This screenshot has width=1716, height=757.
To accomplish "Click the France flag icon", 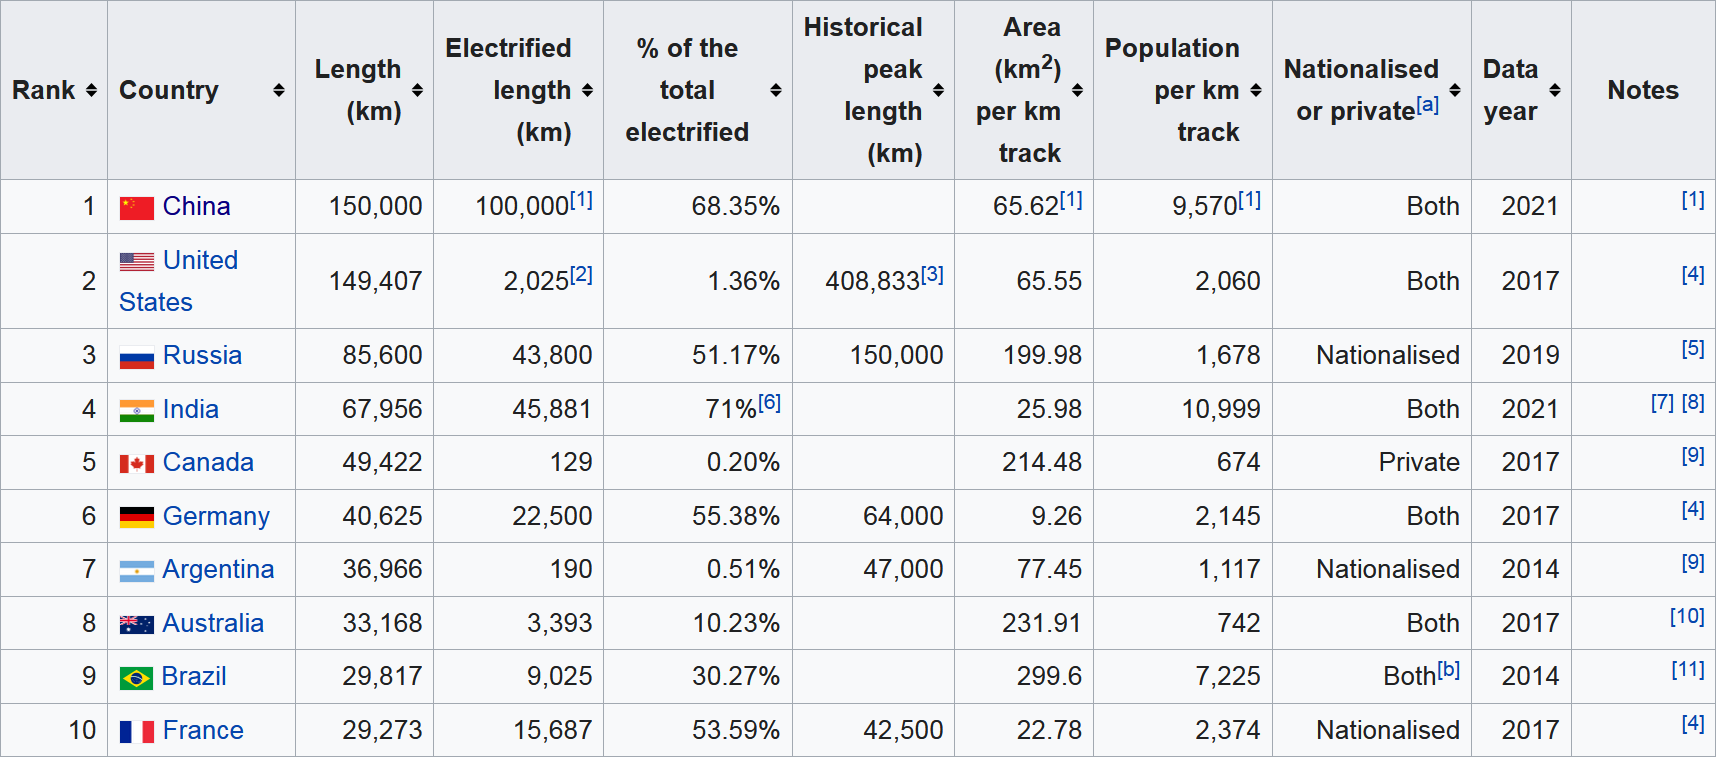I will (x=137, y=732).
